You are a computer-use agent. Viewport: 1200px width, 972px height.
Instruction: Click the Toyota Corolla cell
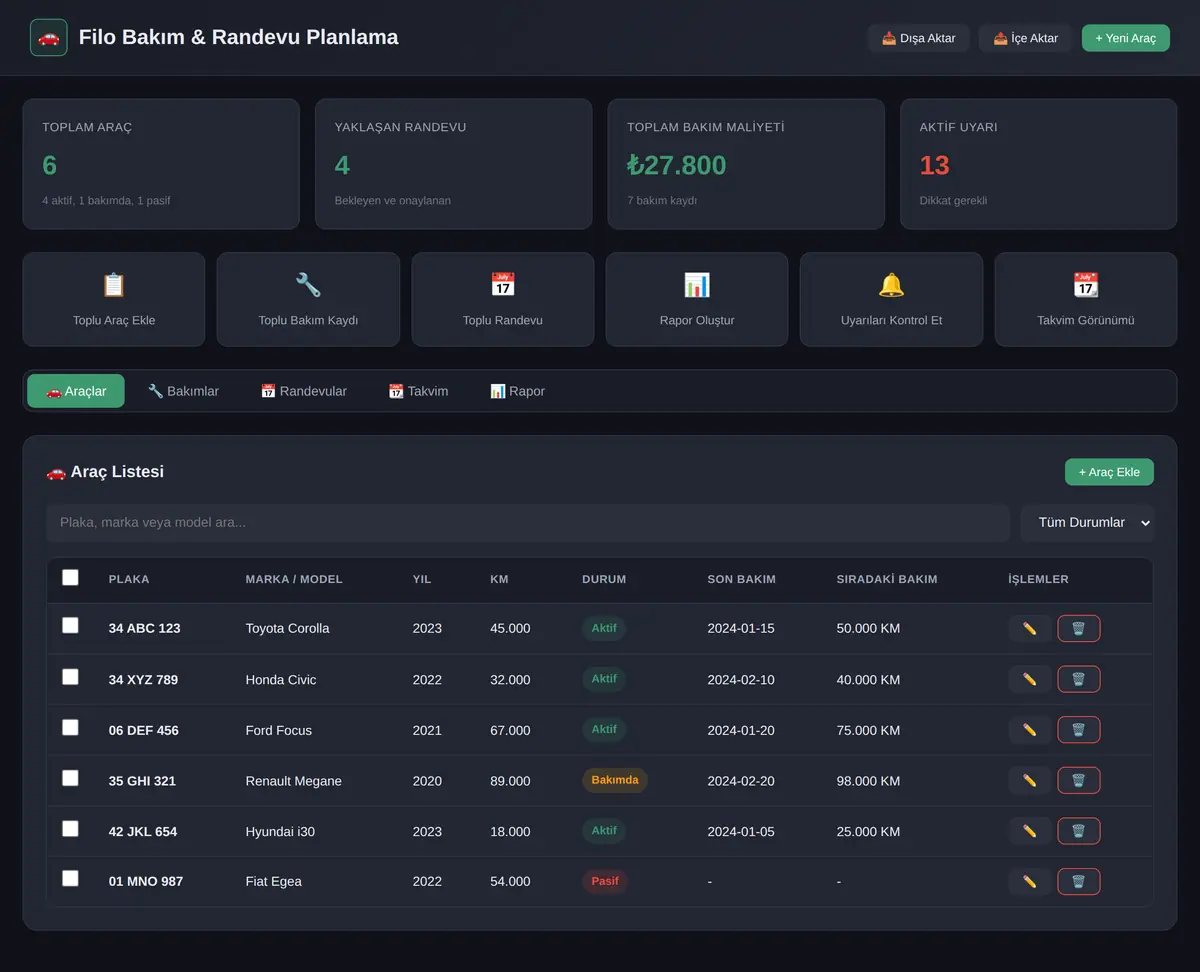tap(288, 629)
